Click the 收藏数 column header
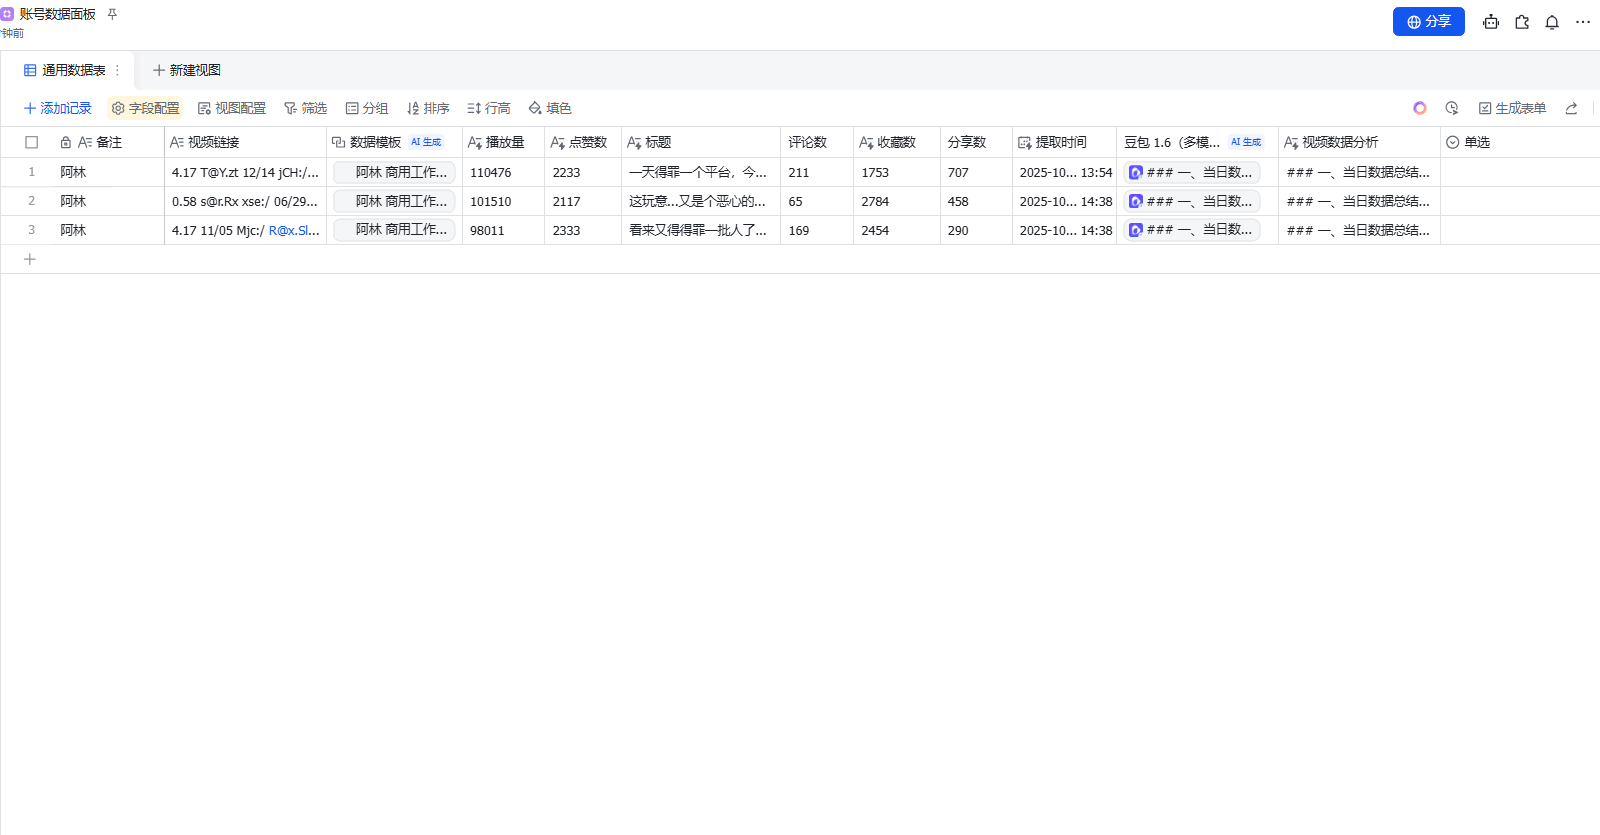The image size is (1600, 835). pos(897,142)
